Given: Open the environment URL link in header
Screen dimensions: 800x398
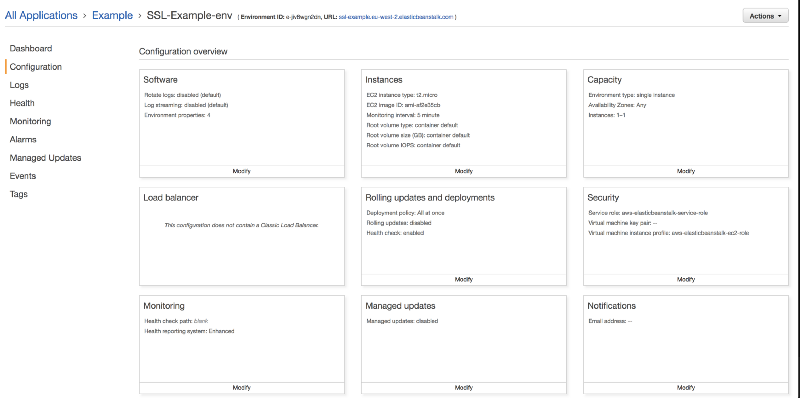Looking at the screenshot, I should pyautogui.click(x=396, y=17).
